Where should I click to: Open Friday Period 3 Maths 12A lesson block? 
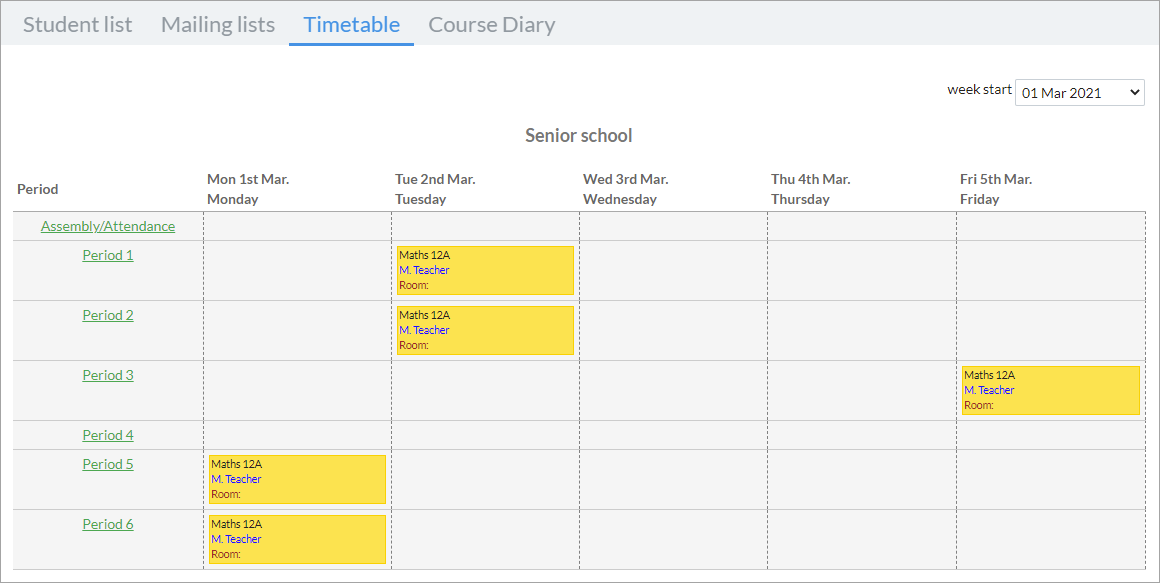click(x=1051, y=390)
